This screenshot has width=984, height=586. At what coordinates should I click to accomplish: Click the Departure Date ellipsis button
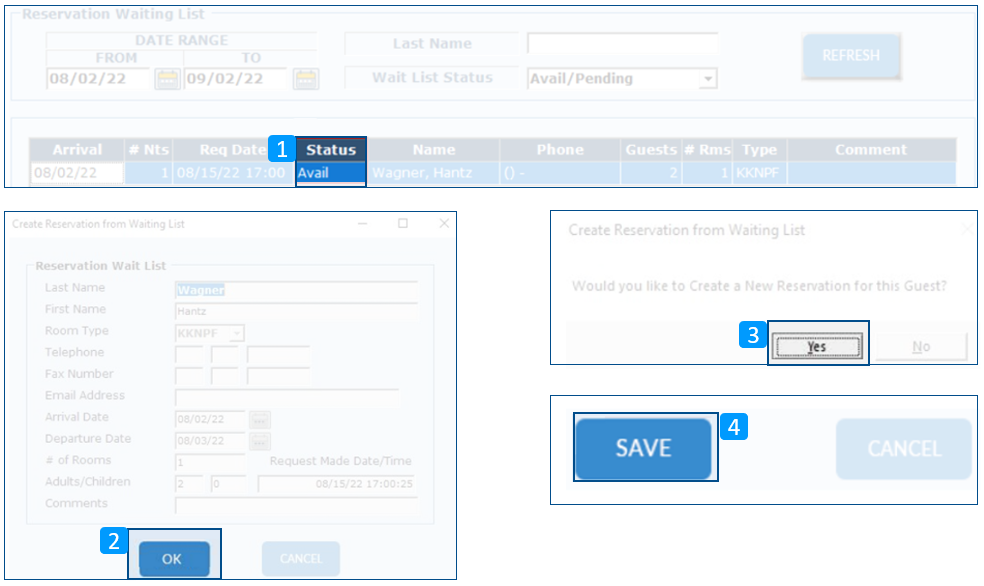pos(260,441)
